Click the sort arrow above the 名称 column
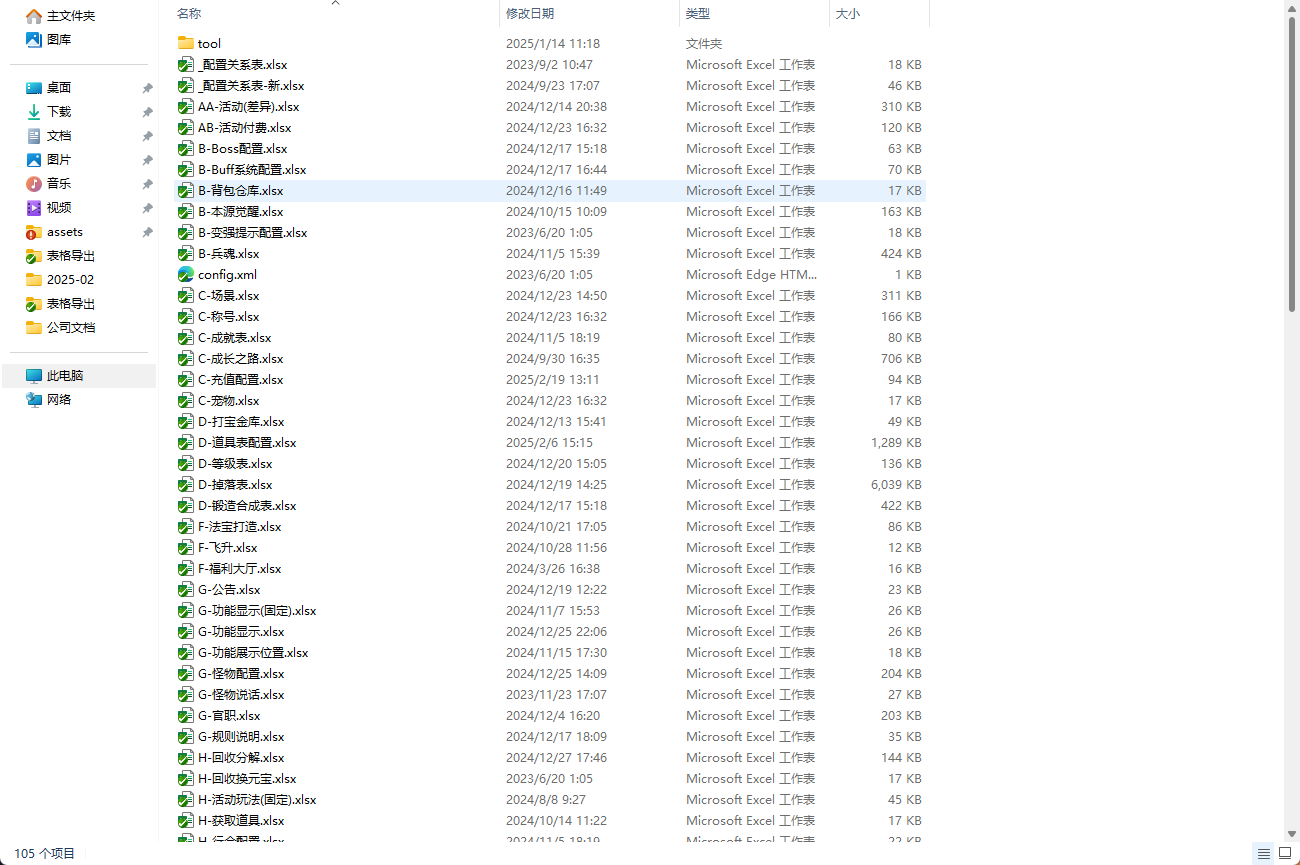The image size is (1300, 865). (x=335, y=3)
